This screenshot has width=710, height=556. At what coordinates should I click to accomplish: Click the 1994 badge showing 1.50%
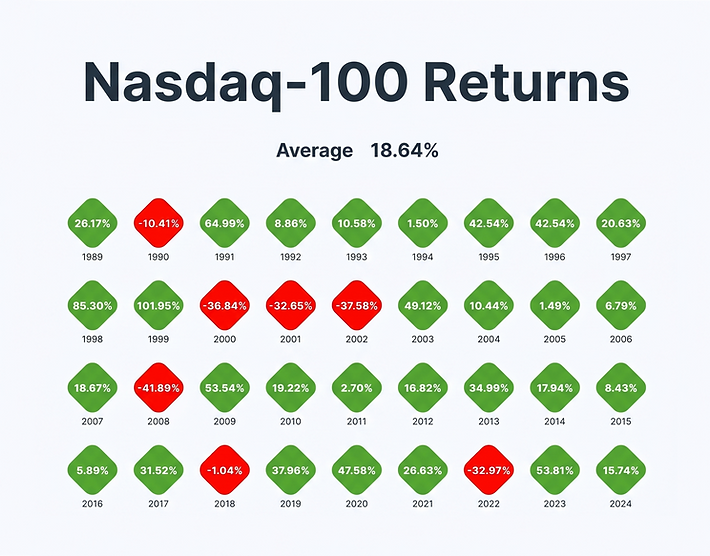pos(423,223)
